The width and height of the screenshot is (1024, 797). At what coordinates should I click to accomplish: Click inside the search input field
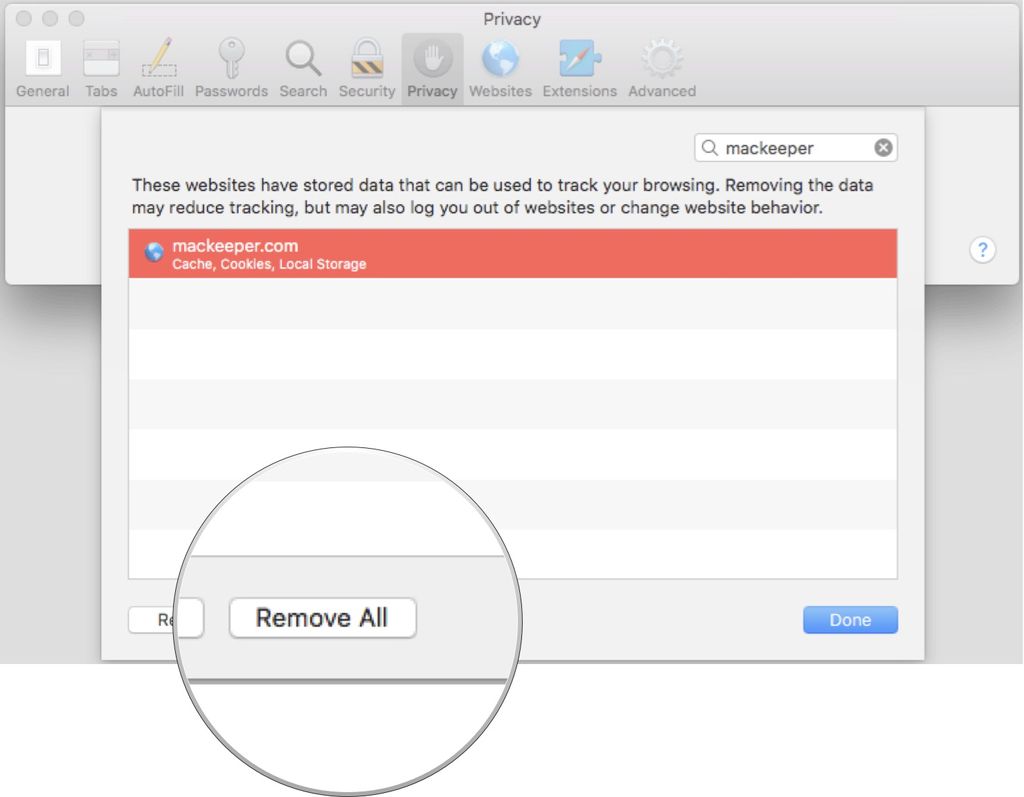(x=790, y=147)
